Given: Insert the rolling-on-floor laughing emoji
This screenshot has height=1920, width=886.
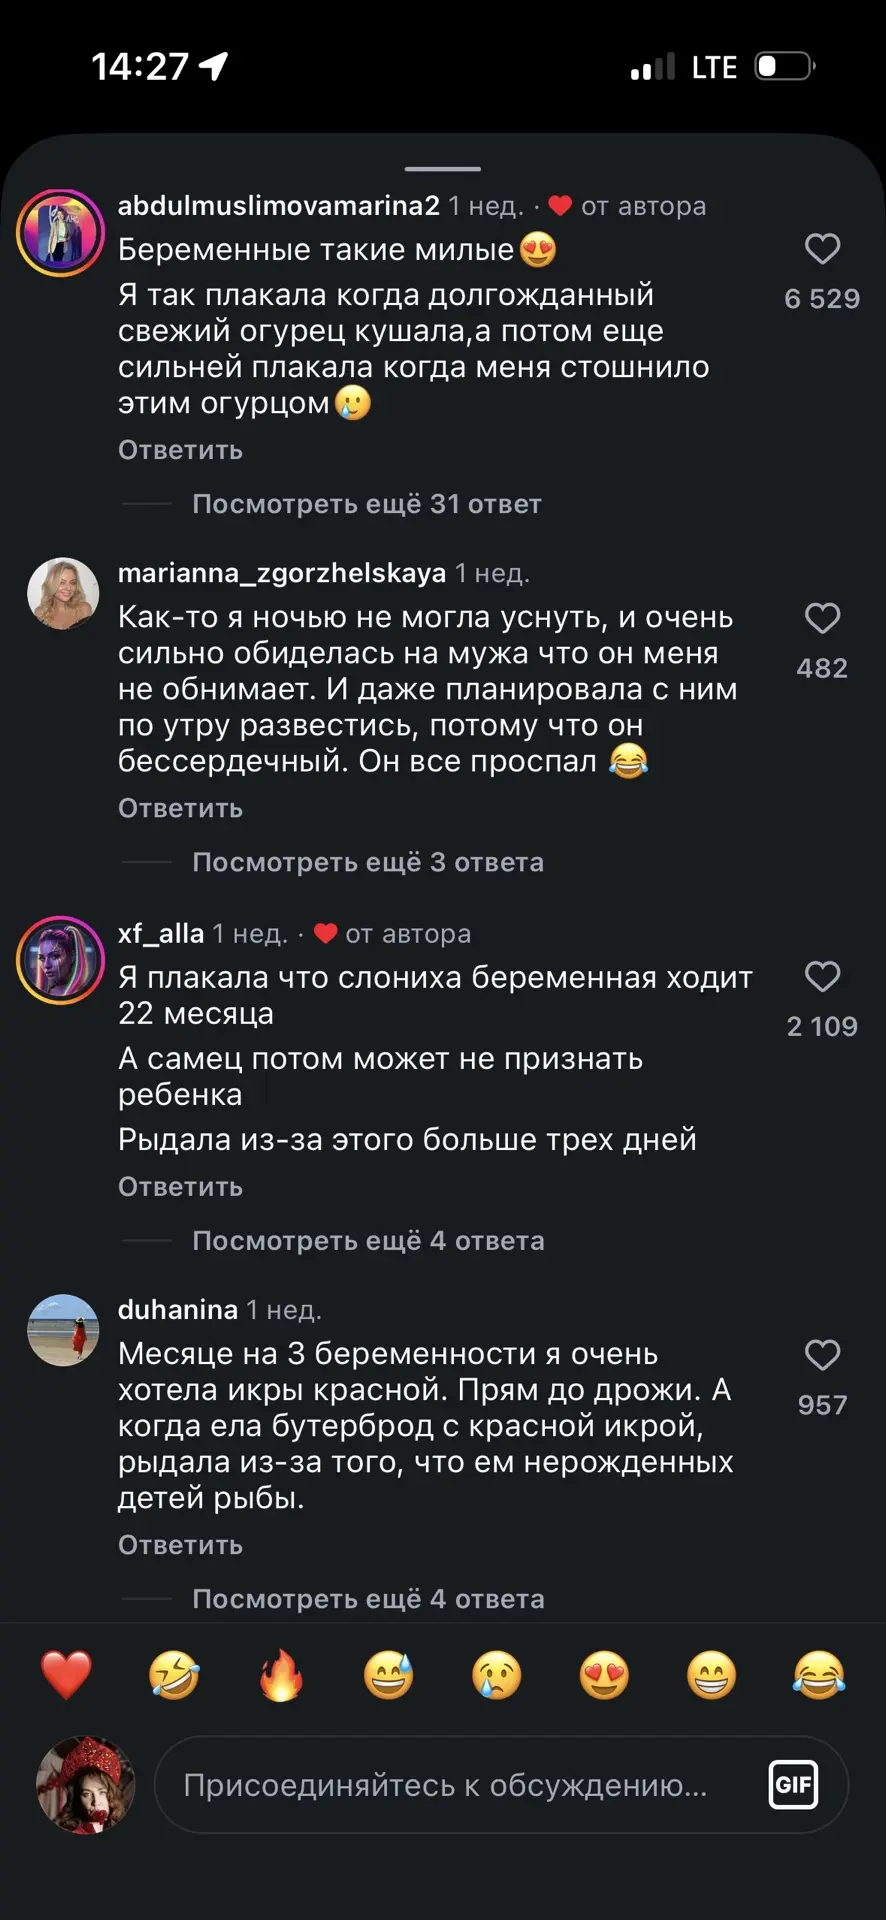Looking at the screenshot, I should click(174, 1675).
